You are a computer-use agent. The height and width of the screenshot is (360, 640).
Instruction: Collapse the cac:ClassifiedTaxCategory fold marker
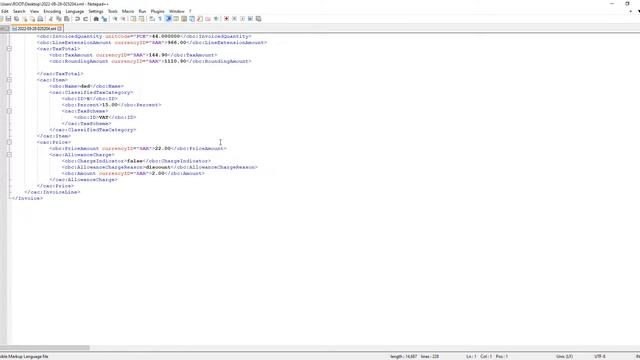(x=9, y=92)
